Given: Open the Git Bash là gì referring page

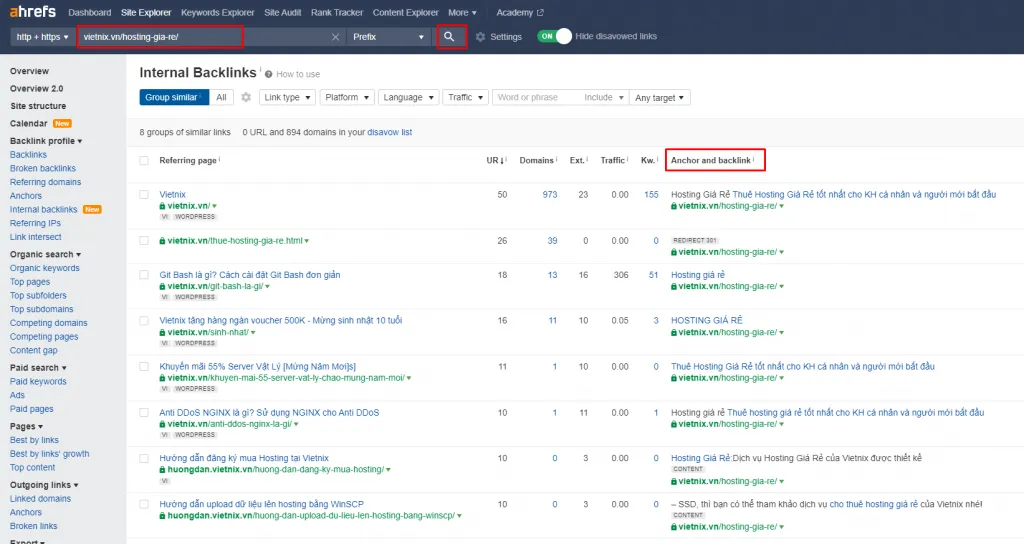Looking at the screenshot, I should click(249, 275).
